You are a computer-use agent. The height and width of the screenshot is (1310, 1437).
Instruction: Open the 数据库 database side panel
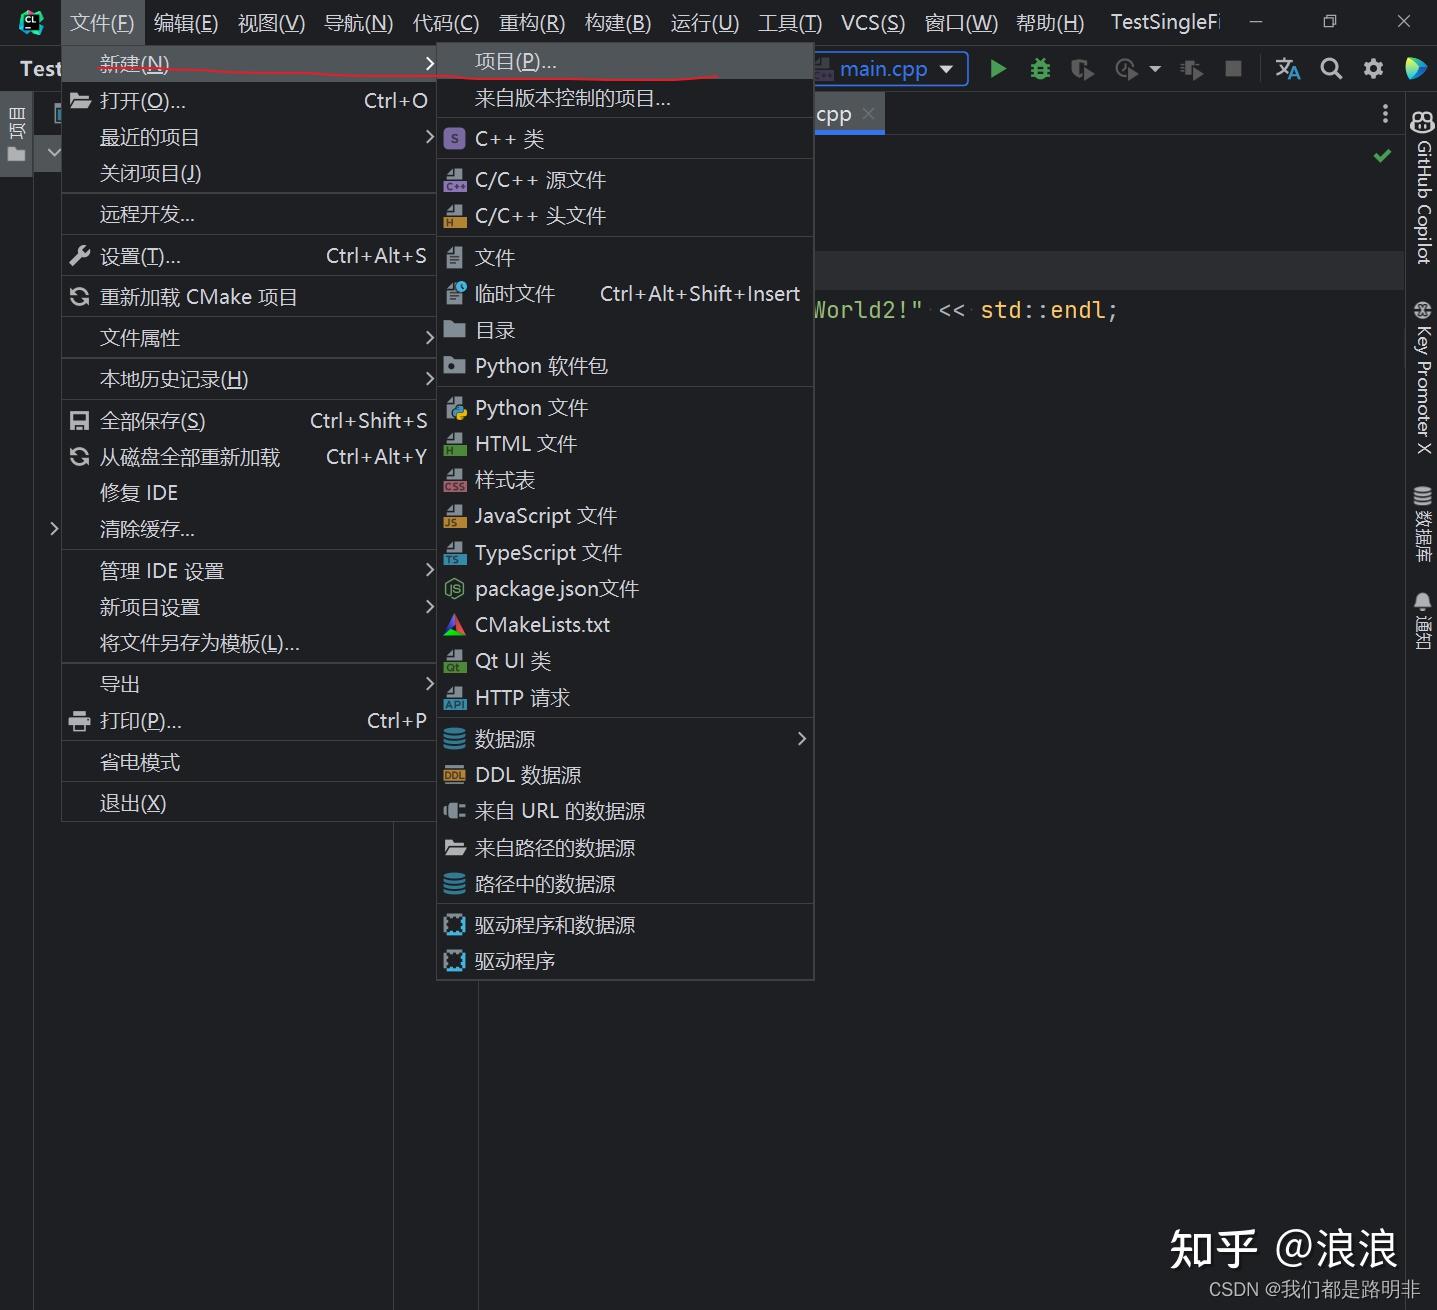coord(1422,523)
